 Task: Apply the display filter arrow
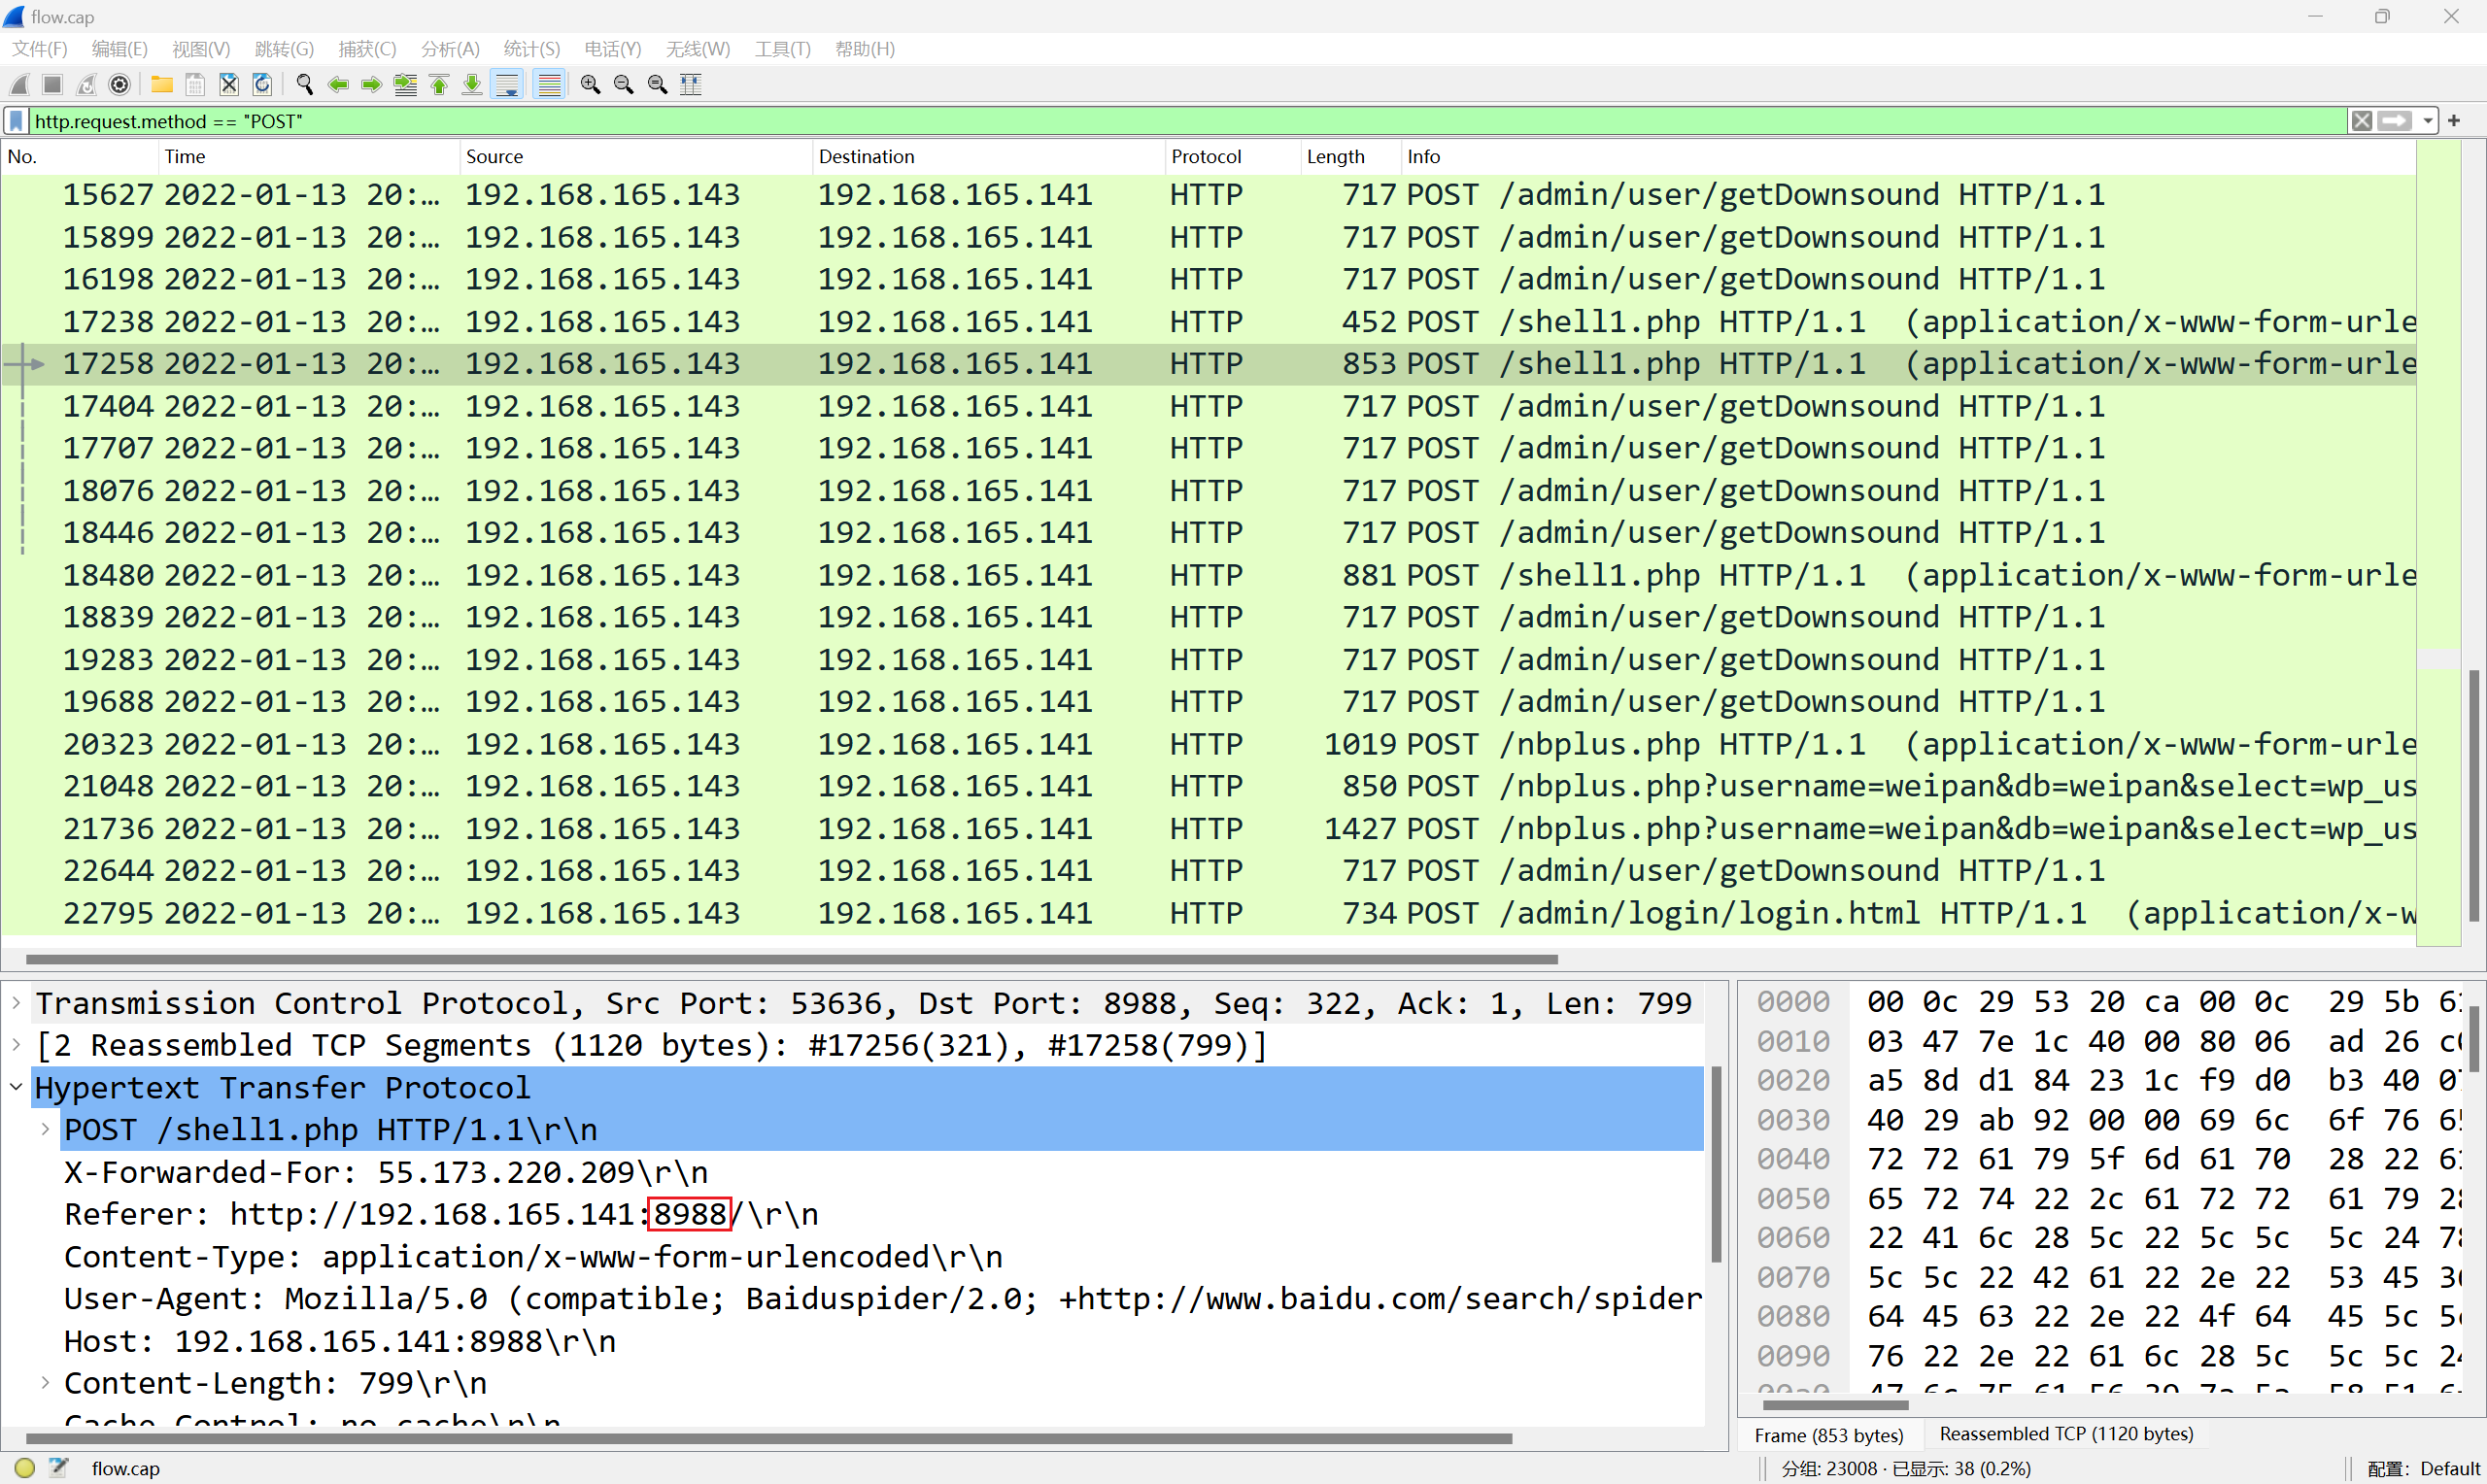click(2394, 121)
